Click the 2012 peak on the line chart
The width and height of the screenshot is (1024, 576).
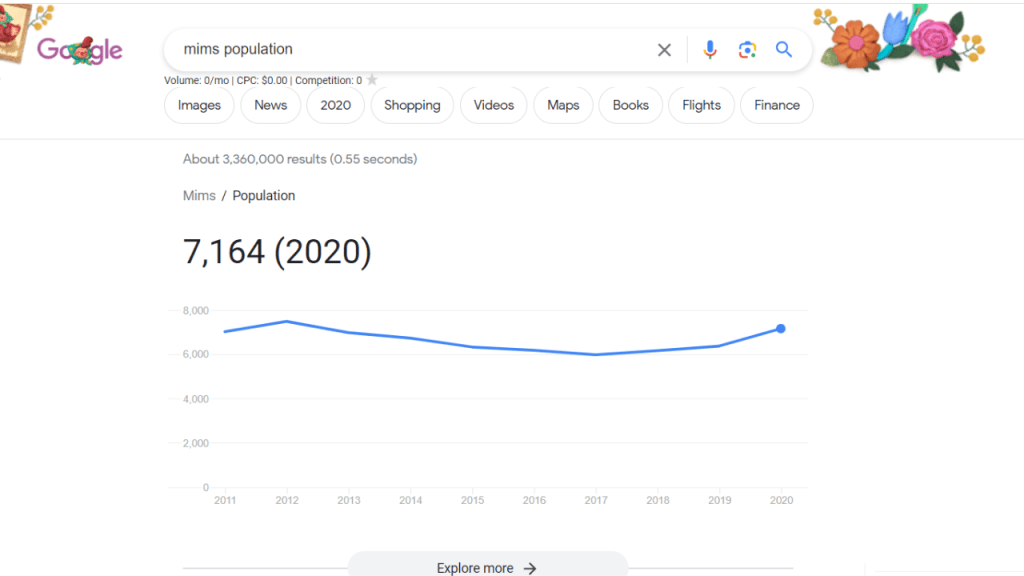tap(287, 321)
